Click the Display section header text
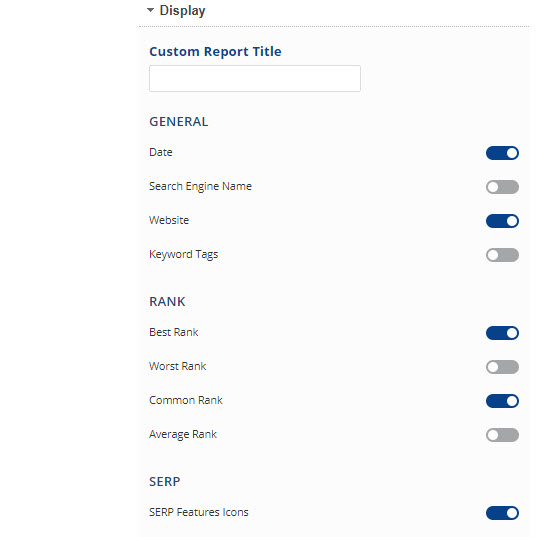549x537 pixels. point(182,11)
